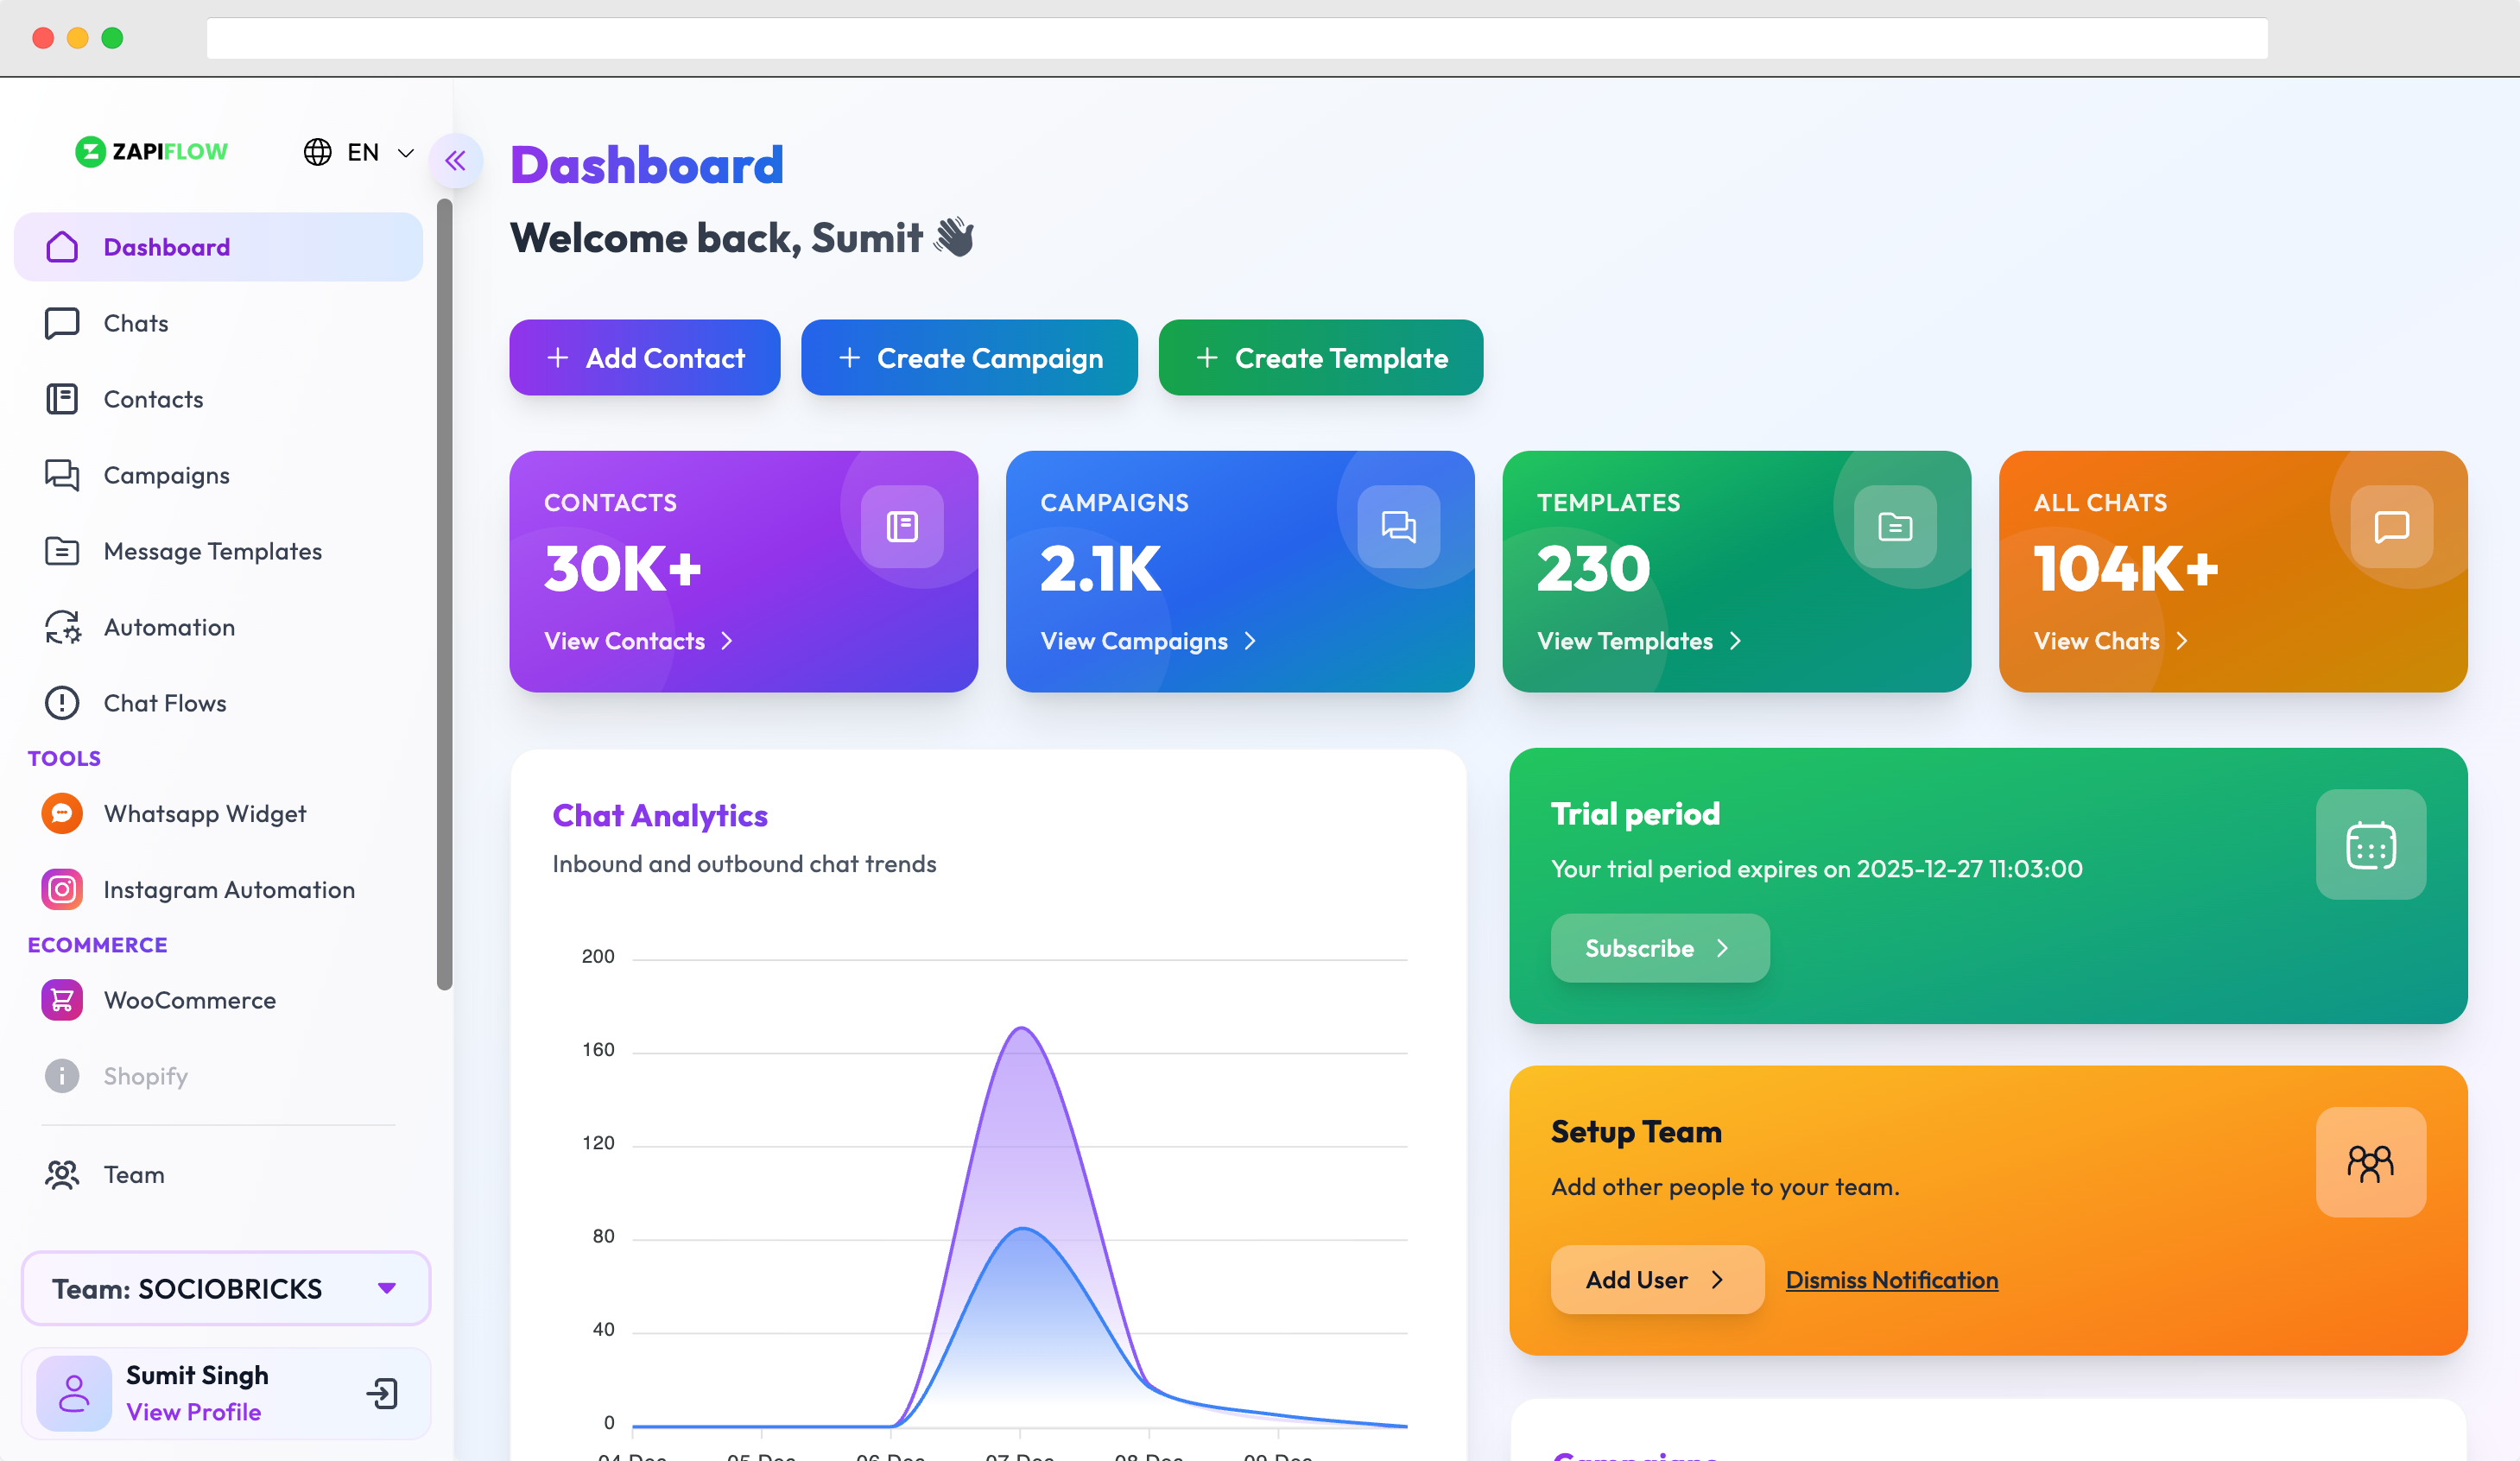The image size is (2520, 1461).
Task: Click the browser address bar
Action: pos(1236,38)
